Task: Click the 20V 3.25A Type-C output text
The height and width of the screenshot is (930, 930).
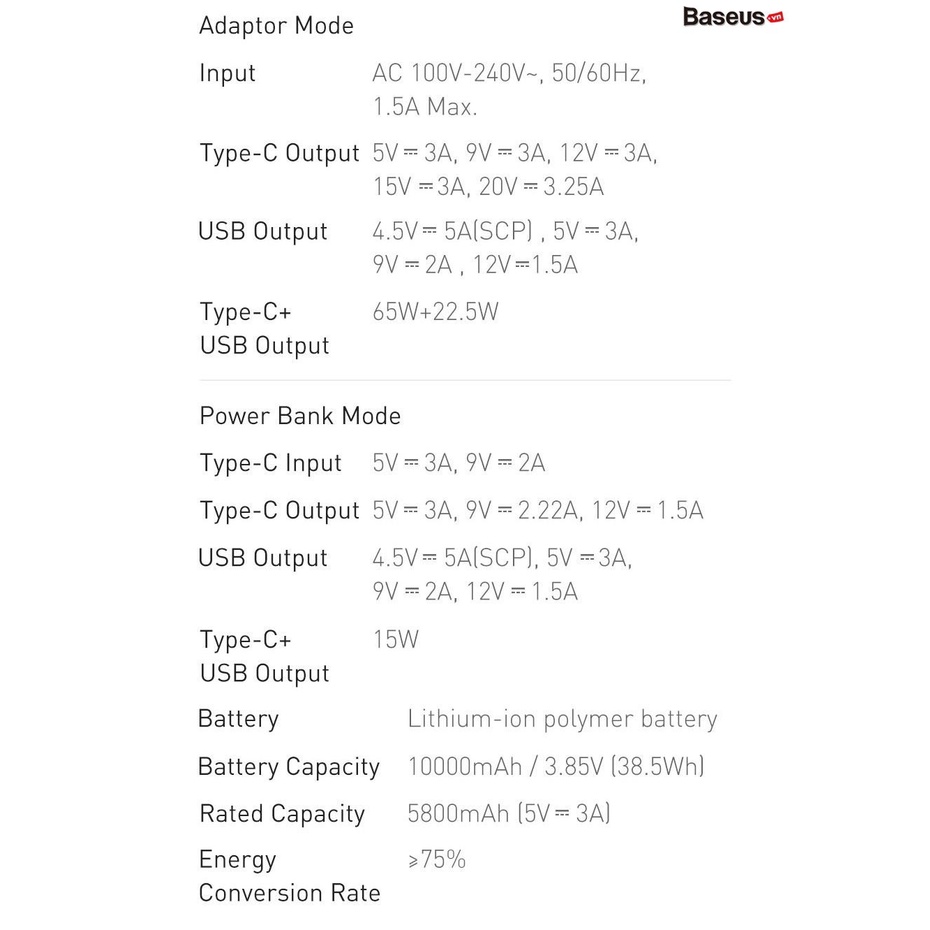Action: (x=542, y=187)
